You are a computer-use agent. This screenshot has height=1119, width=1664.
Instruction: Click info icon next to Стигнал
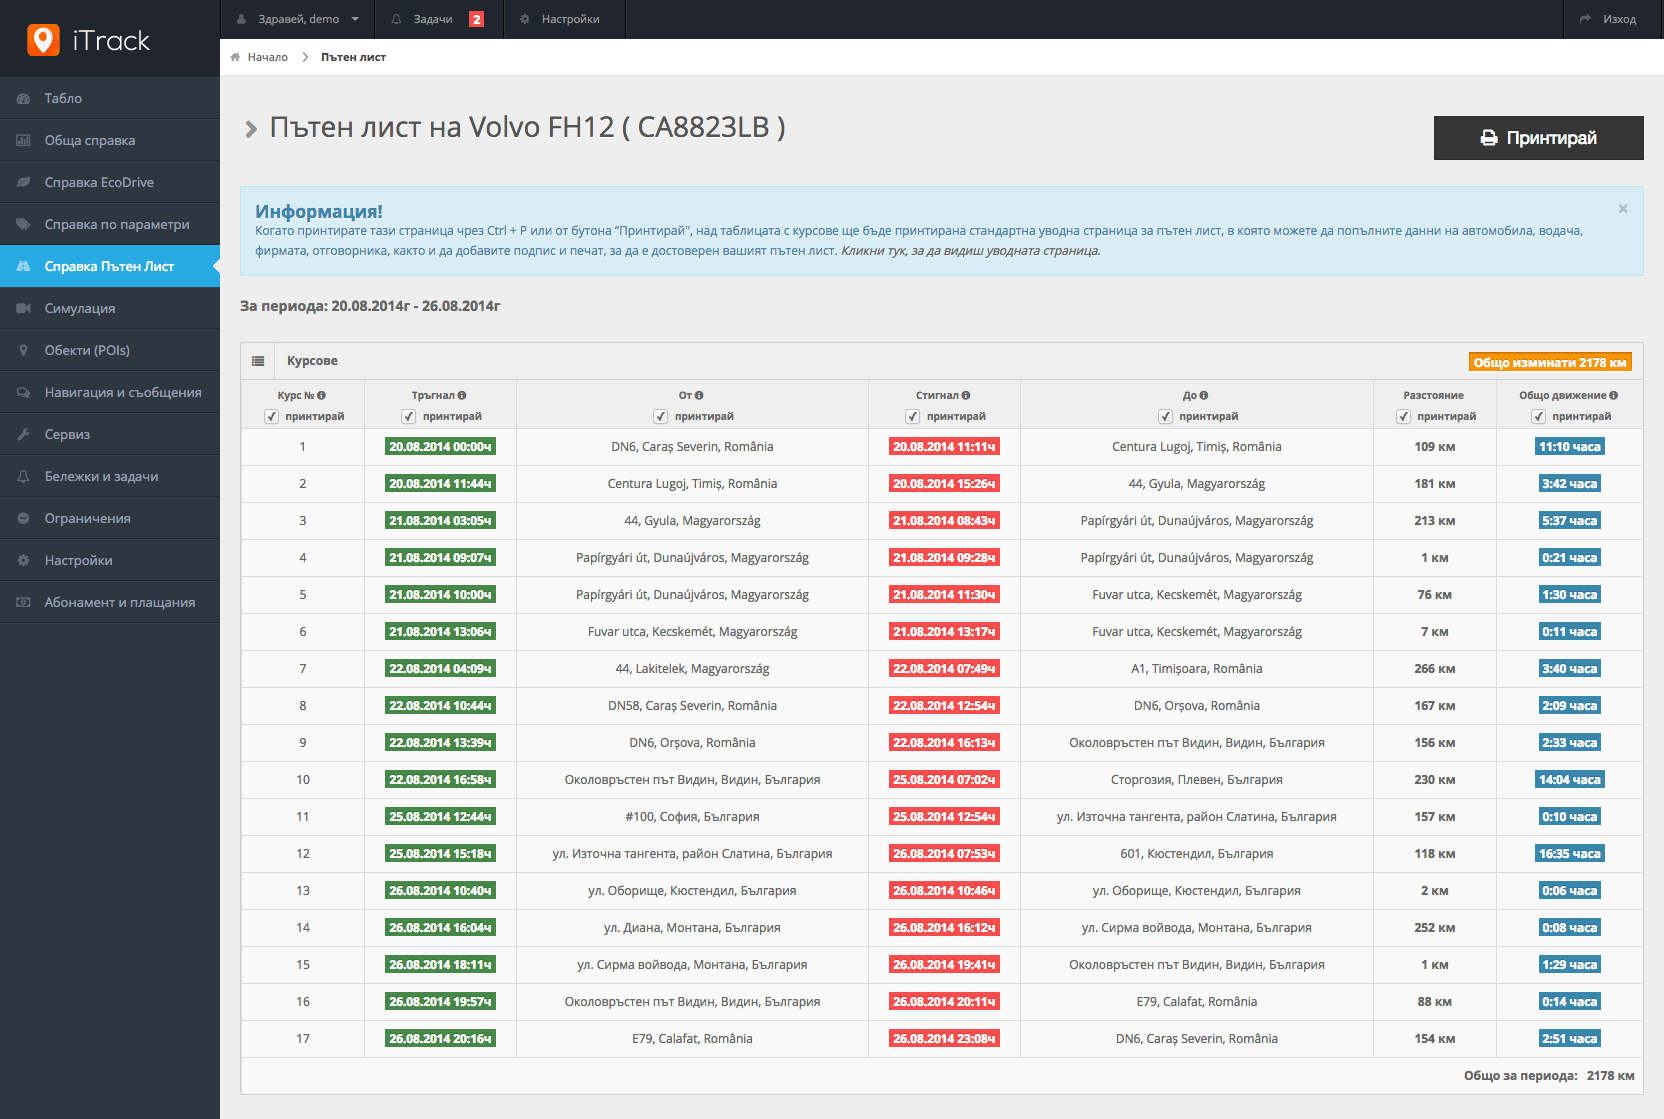pyautogui.click(x=966, y=396)
